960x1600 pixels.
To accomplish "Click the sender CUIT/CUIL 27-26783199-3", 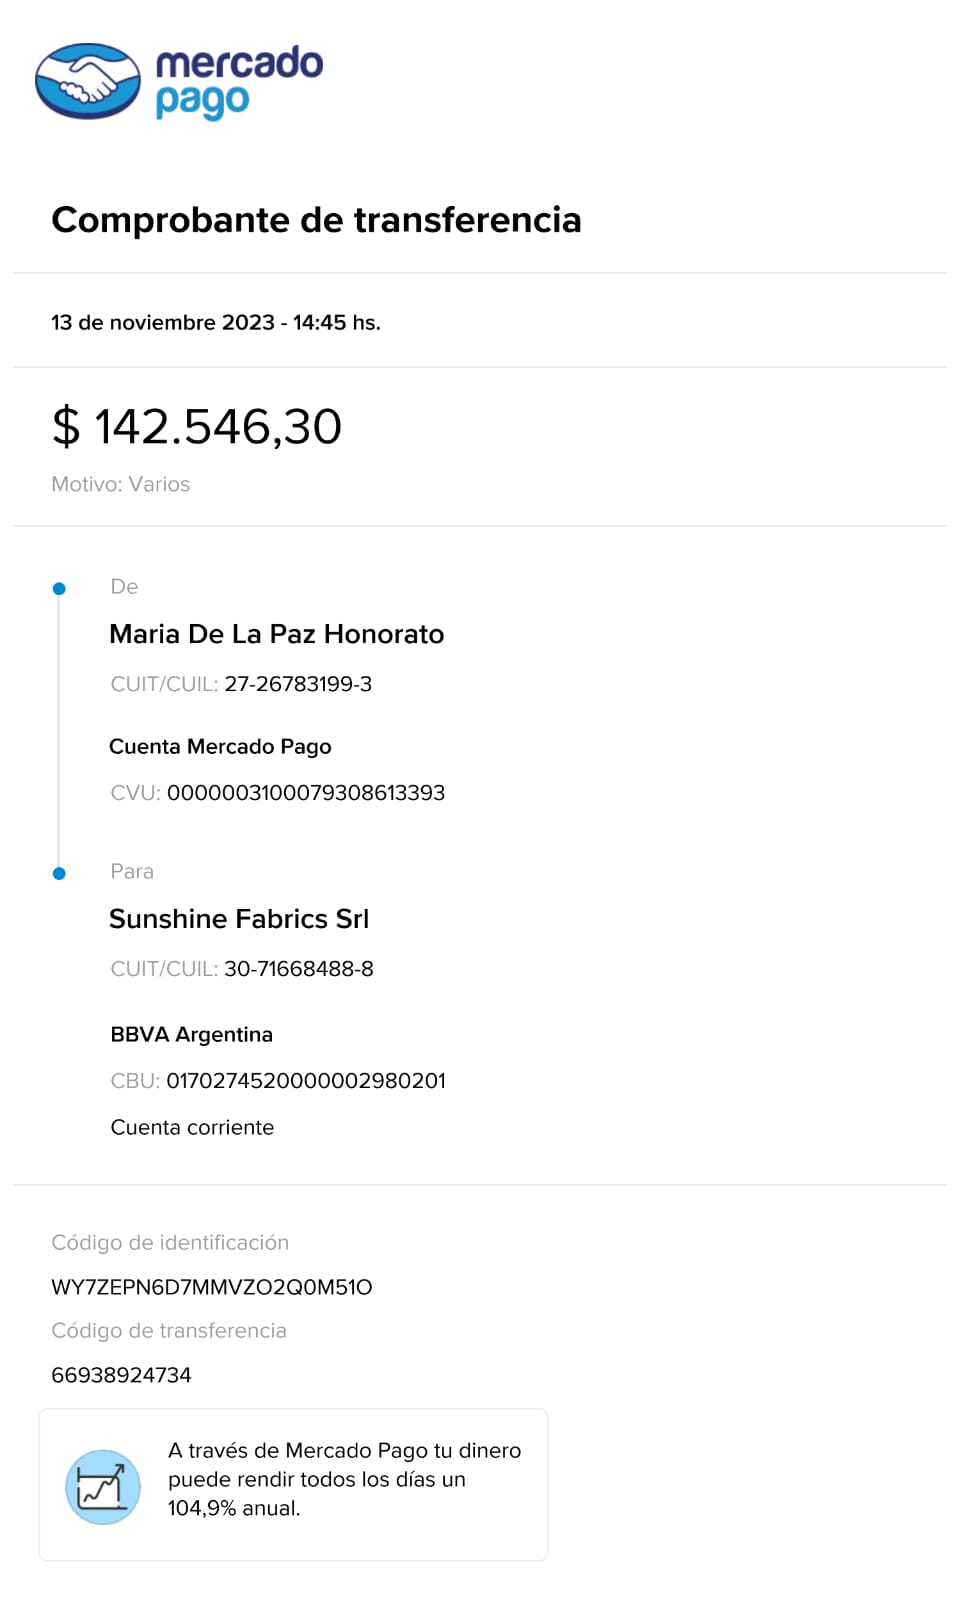I will (297, 684).
